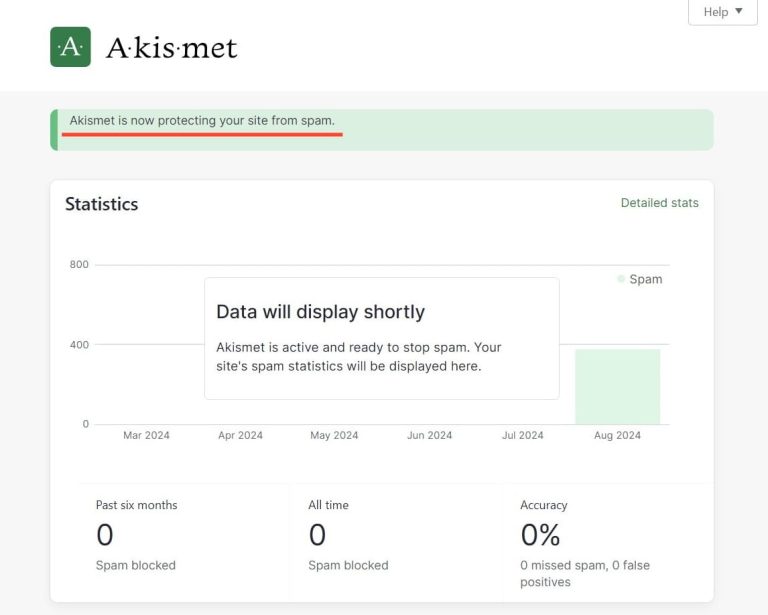The width and height of the screenshot is (768, 615).
Task: Click the 800 y-axis label
Action: point(79,265)
